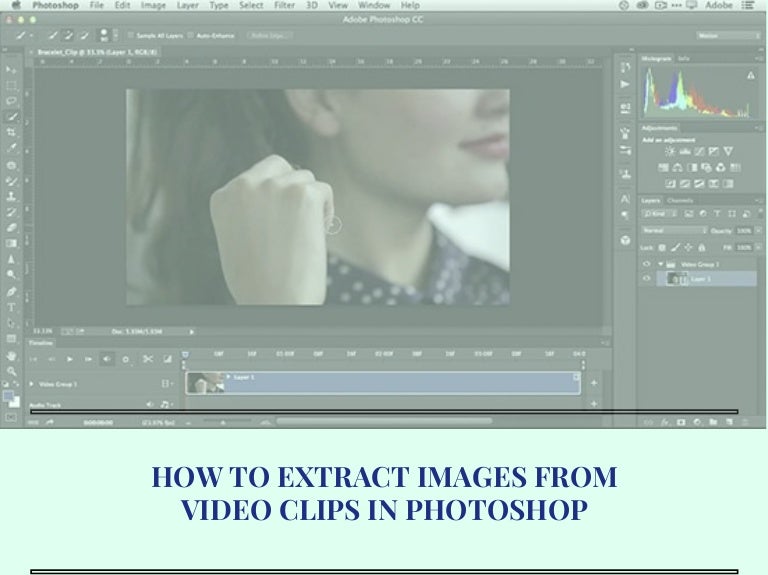Image resolution: width=768 pixels, height=575 pixels.
Task: Select the Zoom tool
Action: (11, 371)
